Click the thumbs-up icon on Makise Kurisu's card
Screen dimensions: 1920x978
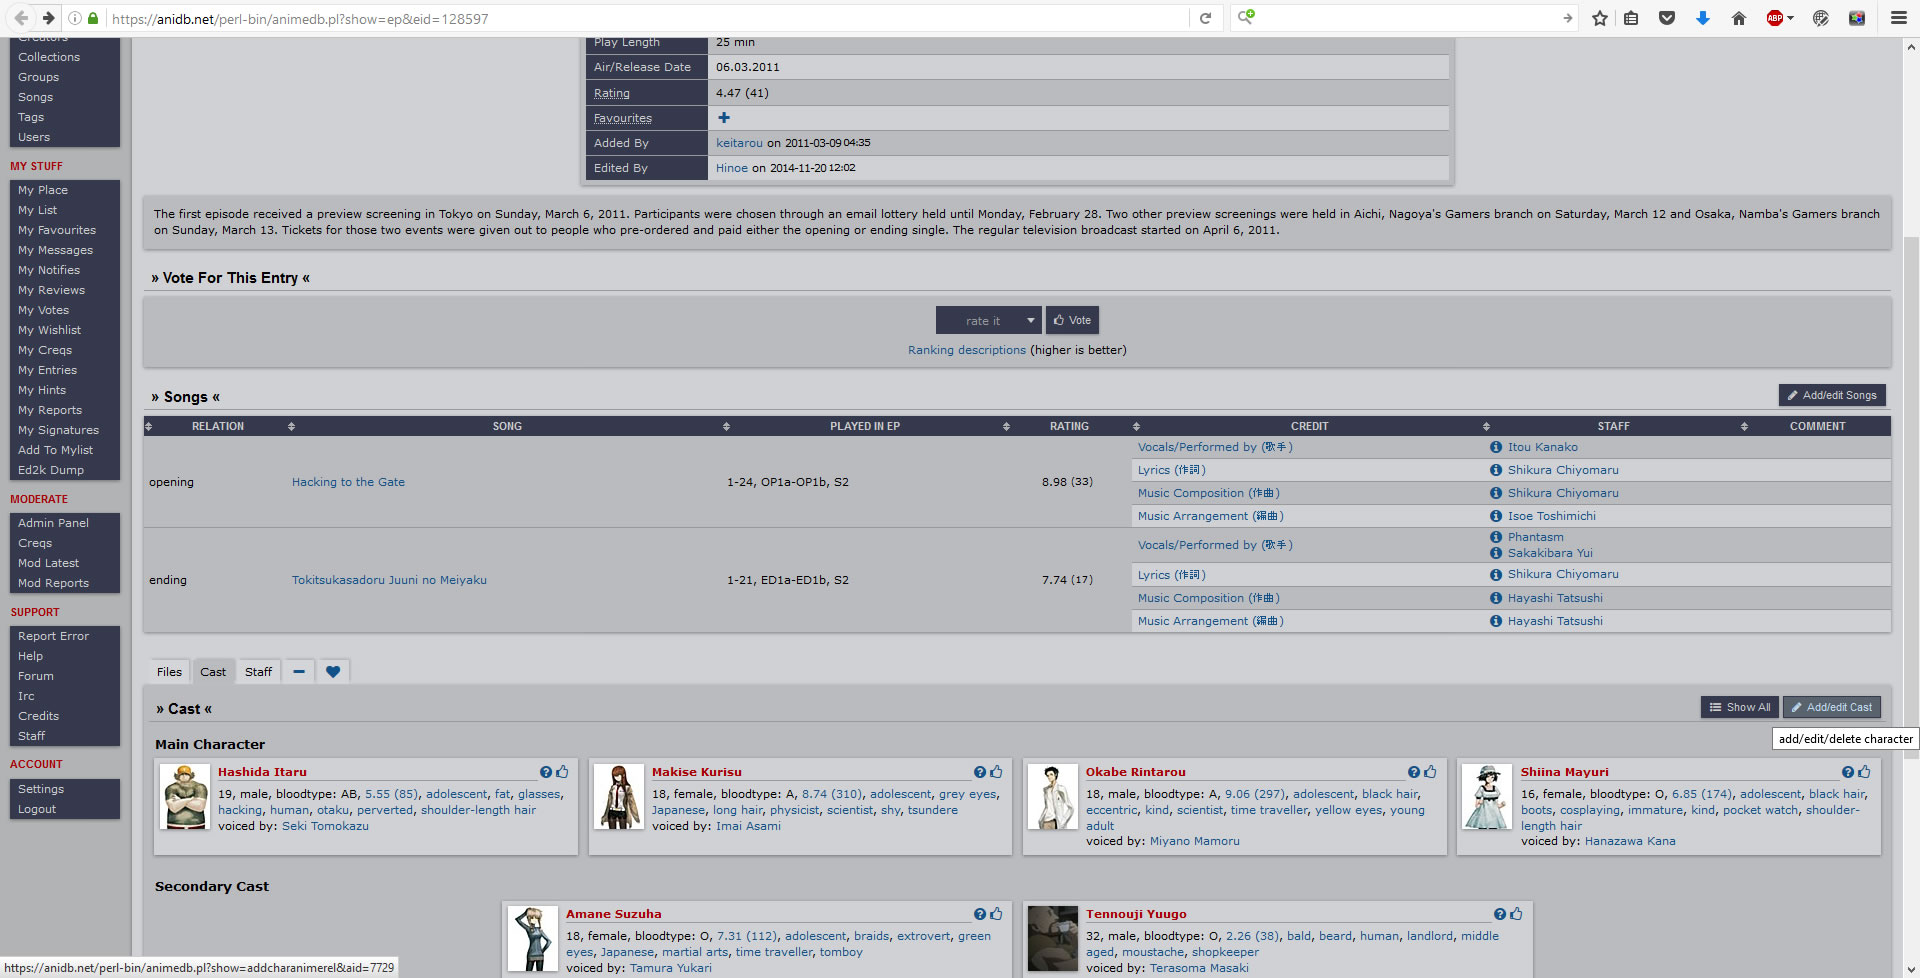pos(996,772)
